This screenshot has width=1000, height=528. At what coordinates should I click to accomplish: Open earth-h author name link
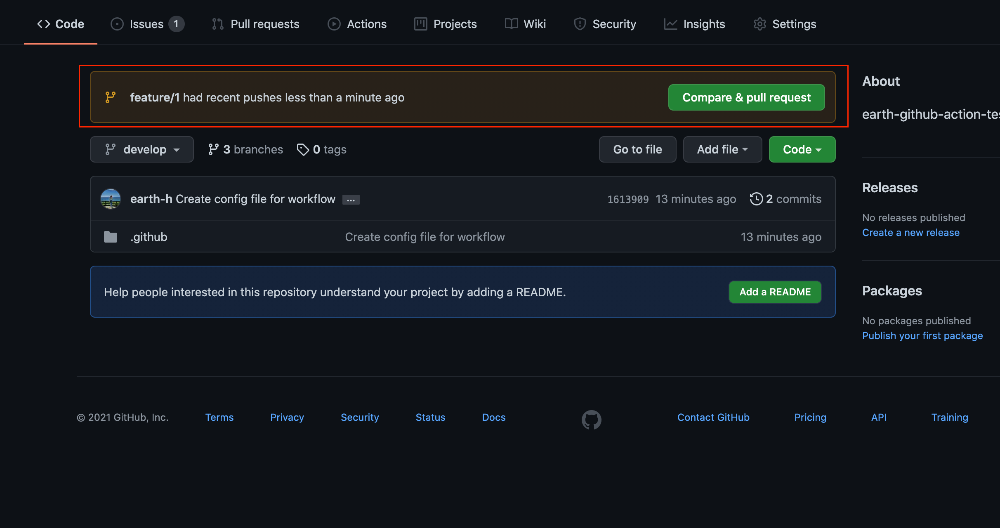(151, 199)
